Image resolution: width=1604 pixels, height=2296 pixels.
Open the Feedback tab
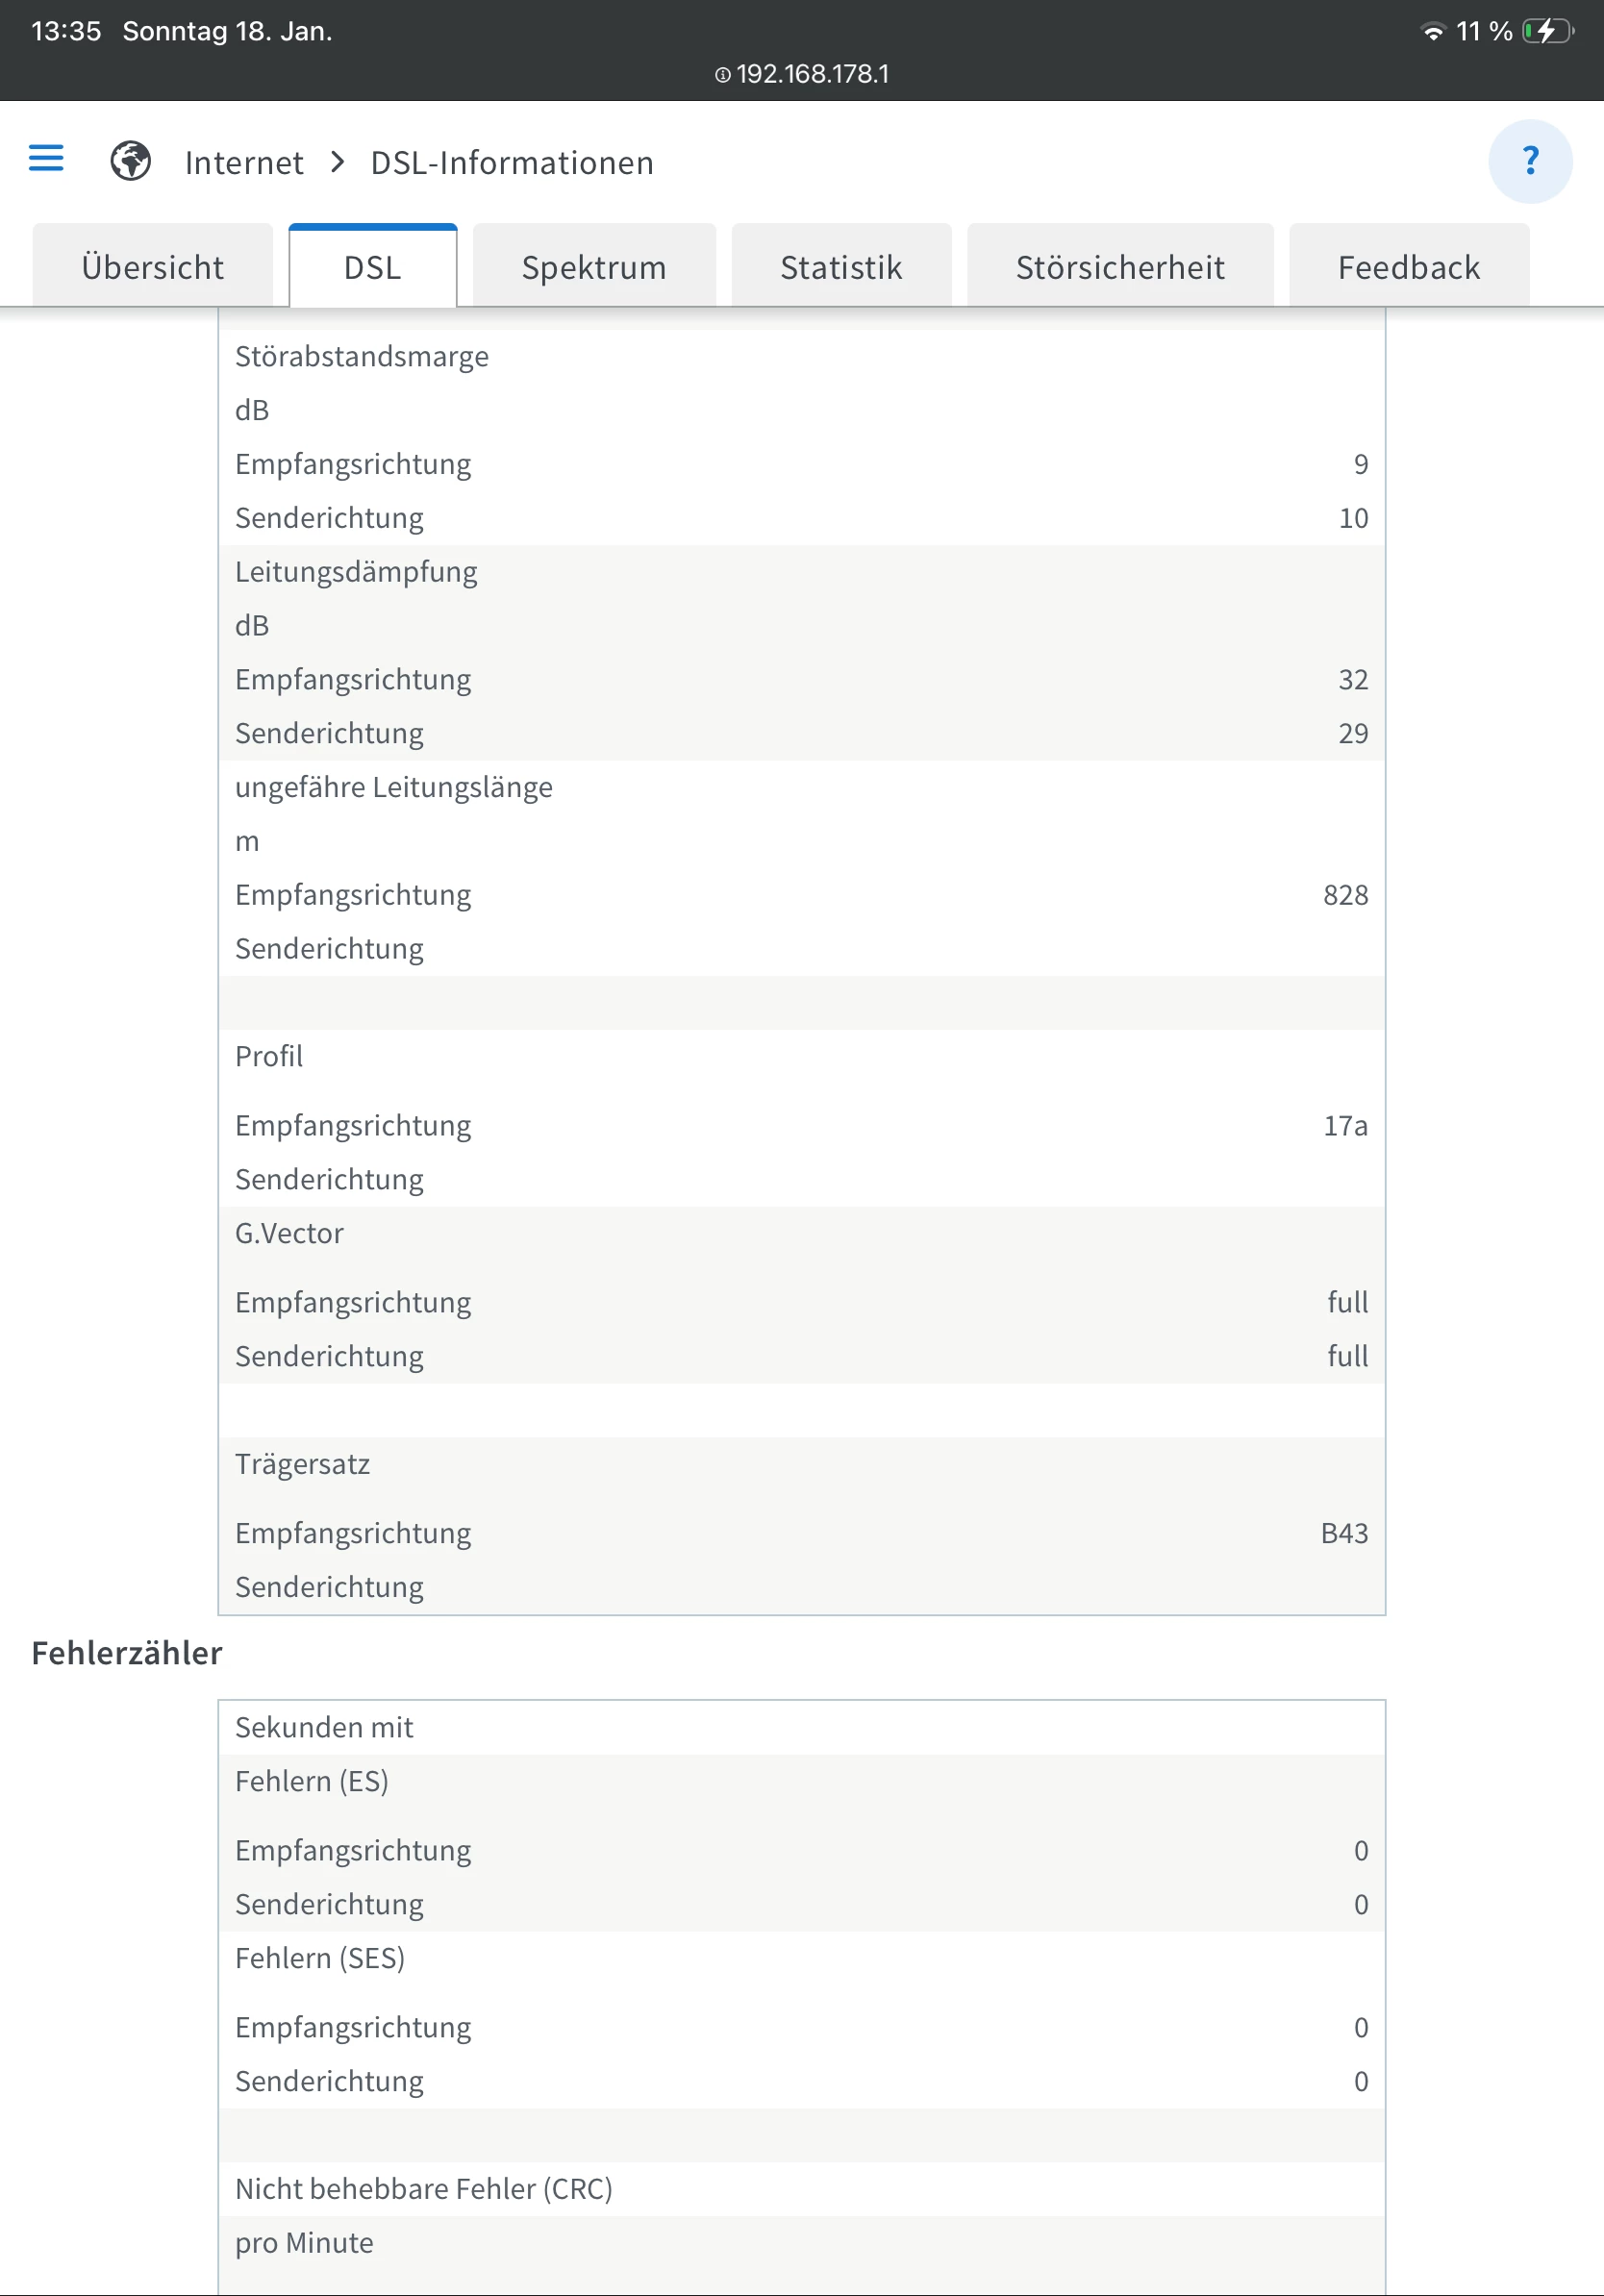click(x=1408, y=267)
